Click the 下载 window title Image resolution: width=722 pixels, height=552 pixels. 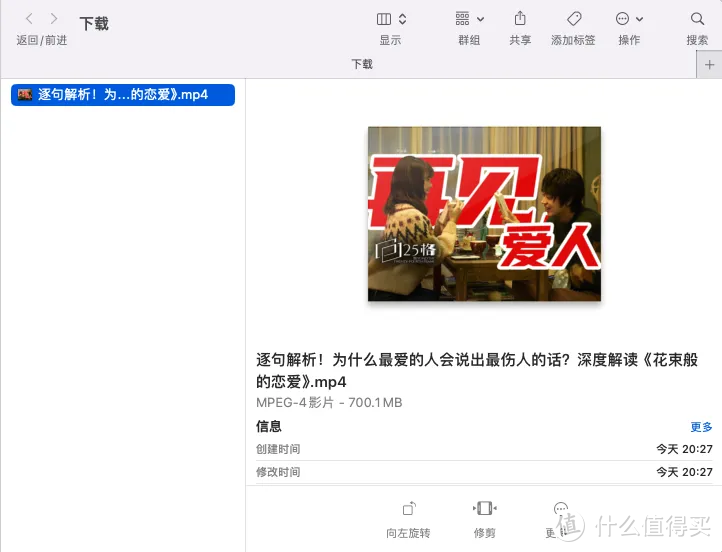(94, 23)
